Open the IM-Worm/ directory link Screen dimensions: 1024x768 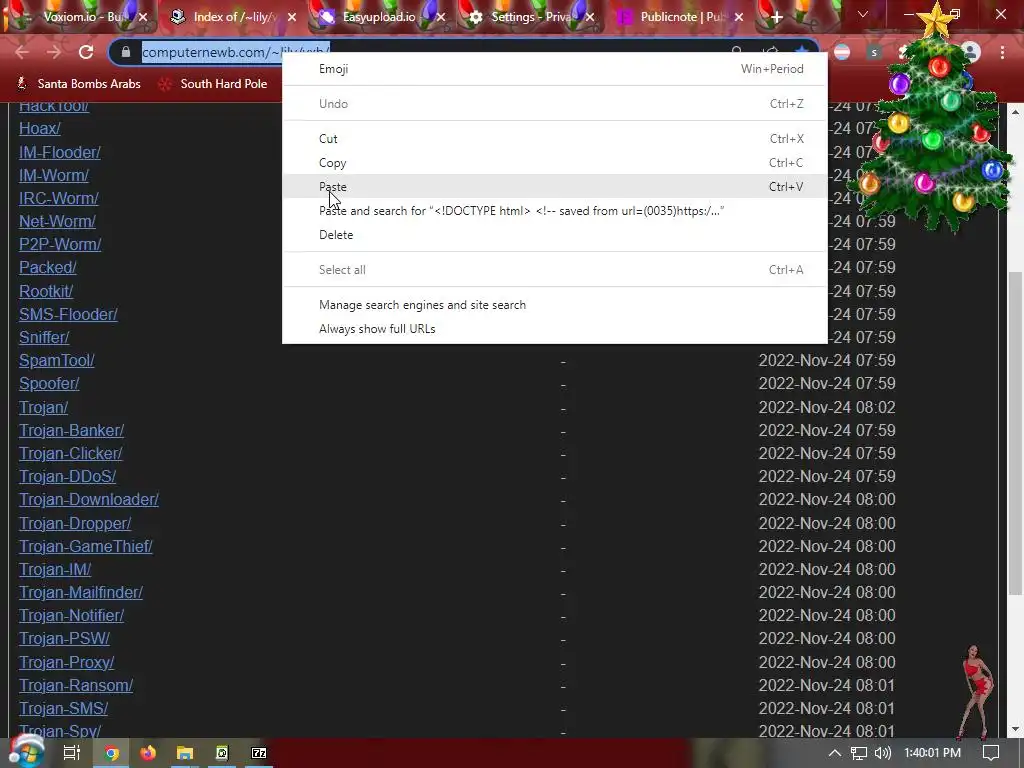point(54,175)
